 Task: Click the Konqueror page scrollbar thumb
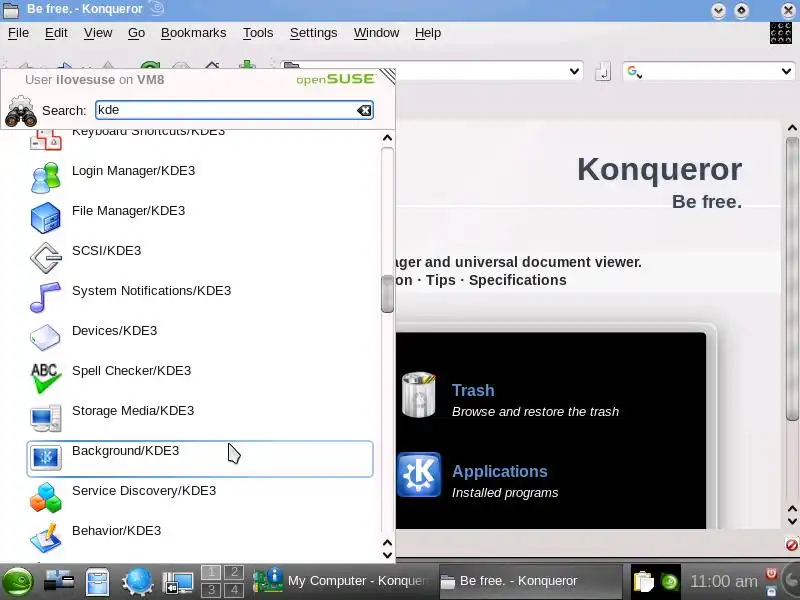(792, 278)
